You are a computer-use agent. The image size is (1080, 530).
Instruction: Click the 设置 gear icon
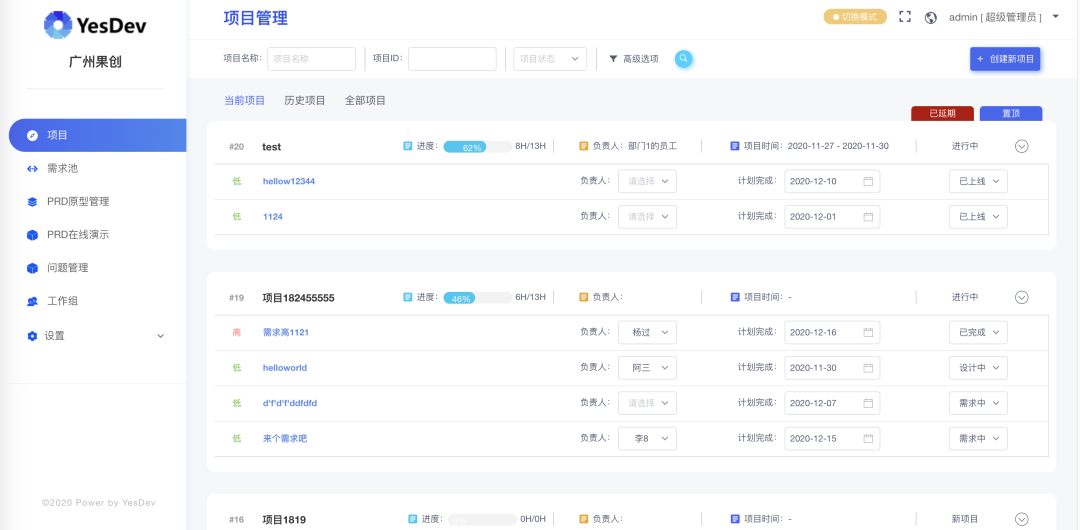tap(32, 336)
